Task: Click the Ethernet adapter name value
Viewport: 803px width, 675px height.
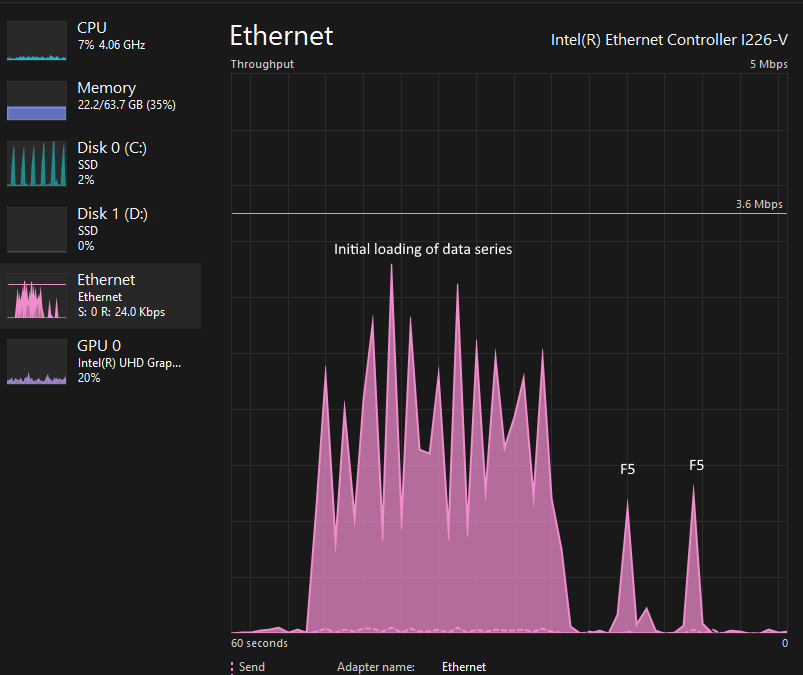Action: (x=464, y=667)
